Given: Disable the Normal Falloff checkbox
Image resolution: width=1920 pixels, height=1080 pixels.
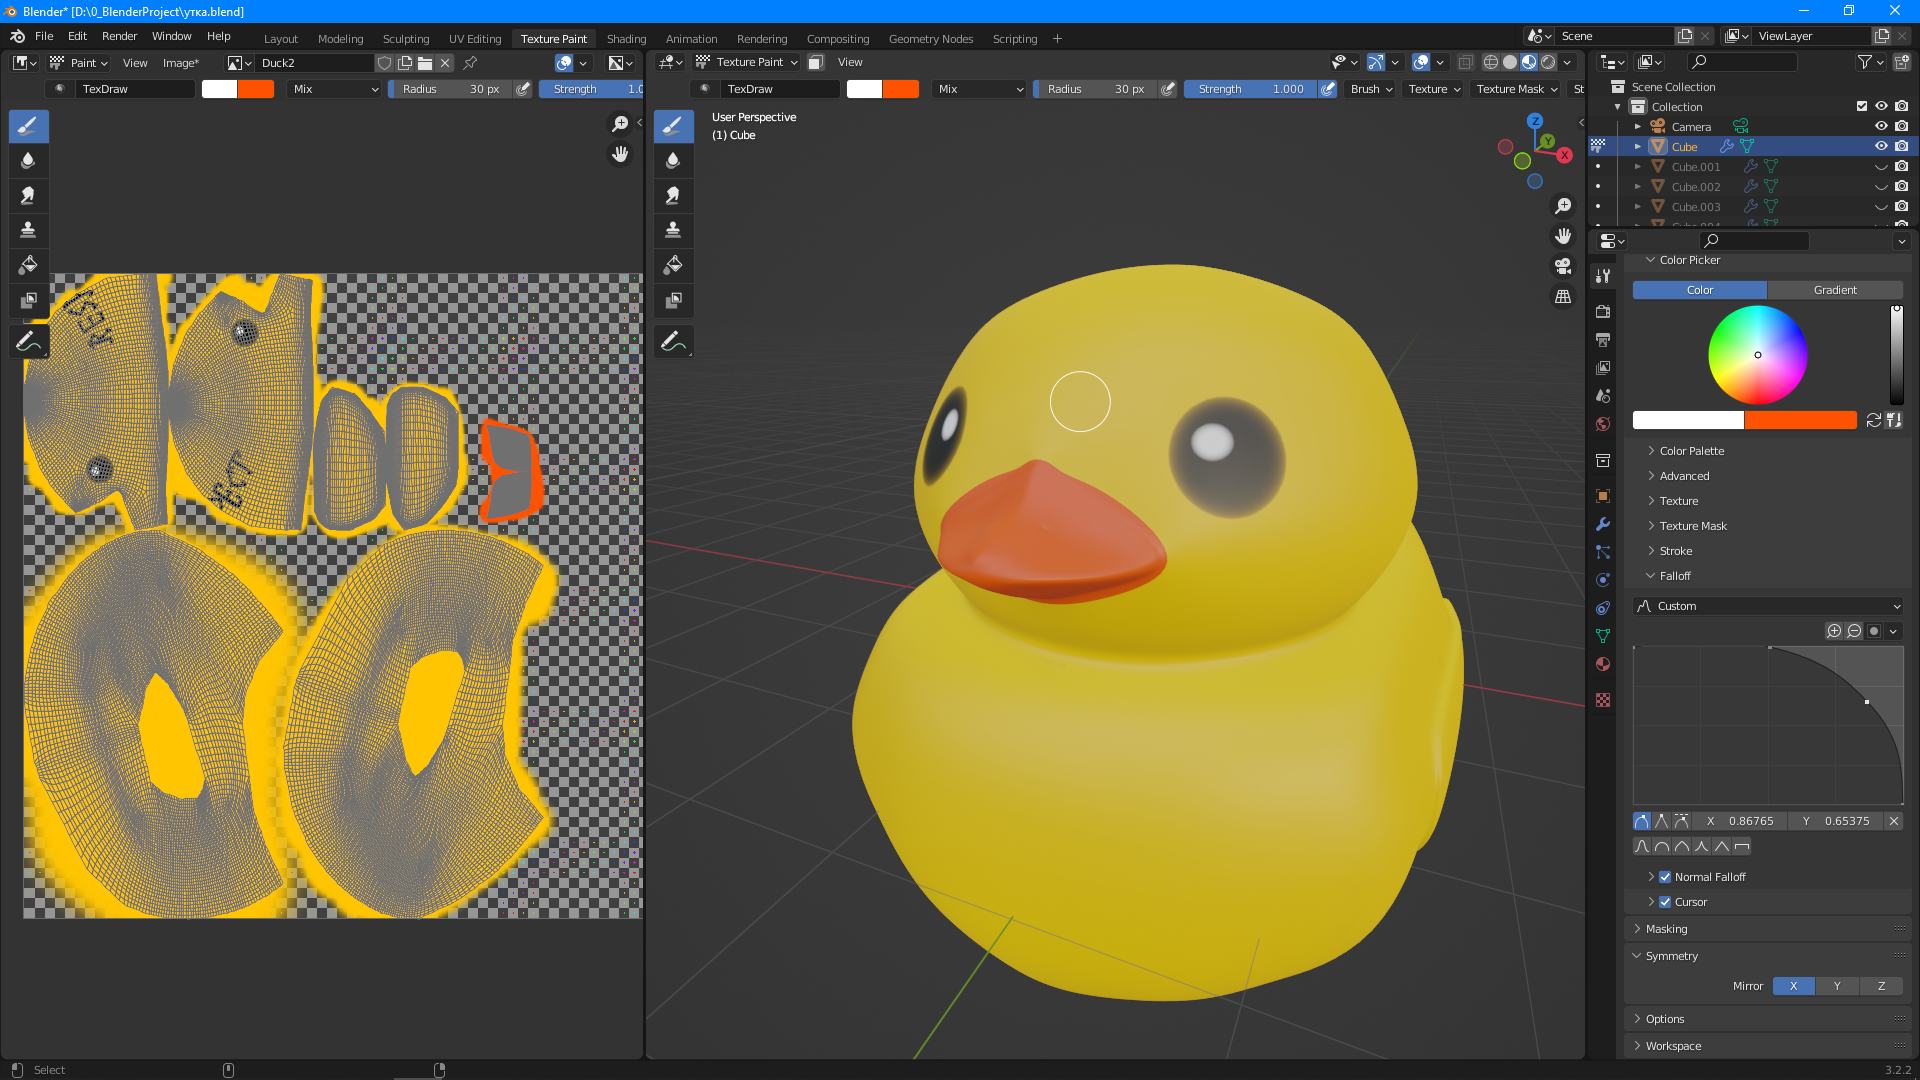Looking at the screenshot, I should (1665, 877).
